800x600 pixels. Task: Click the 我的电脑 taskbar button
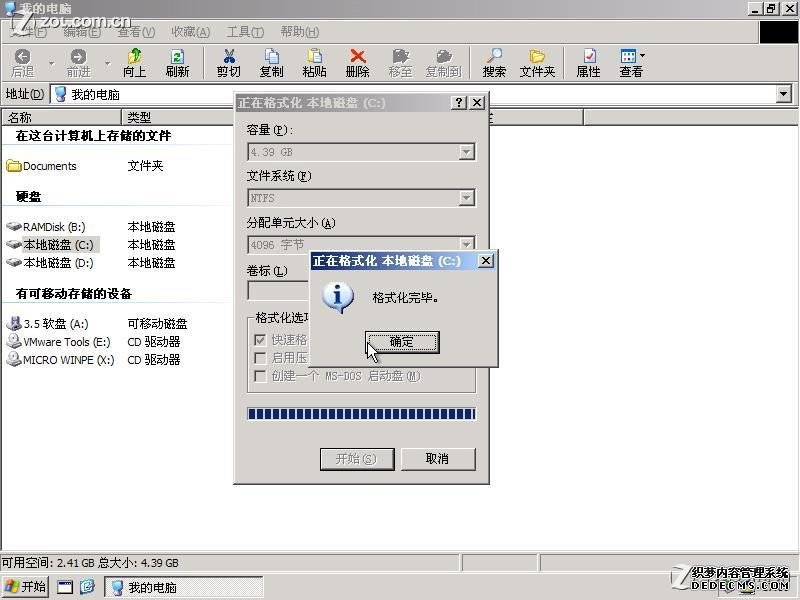[184, 587]
